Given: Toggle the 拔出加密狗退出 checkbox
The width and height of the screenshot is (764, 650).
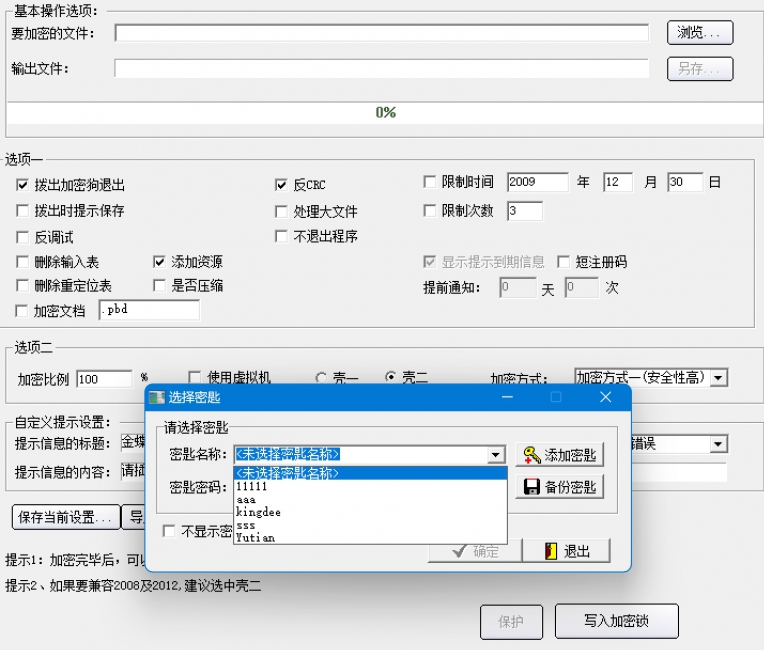Looking at the screenshot, I should [x=23, y=185].
